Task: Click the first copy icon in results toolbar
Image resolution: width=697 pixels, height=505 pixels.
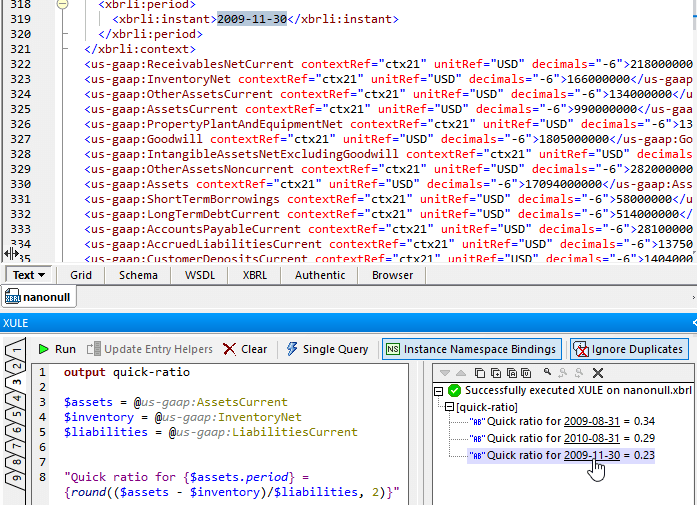Action: pyautogui.click(x=480, y=372)
